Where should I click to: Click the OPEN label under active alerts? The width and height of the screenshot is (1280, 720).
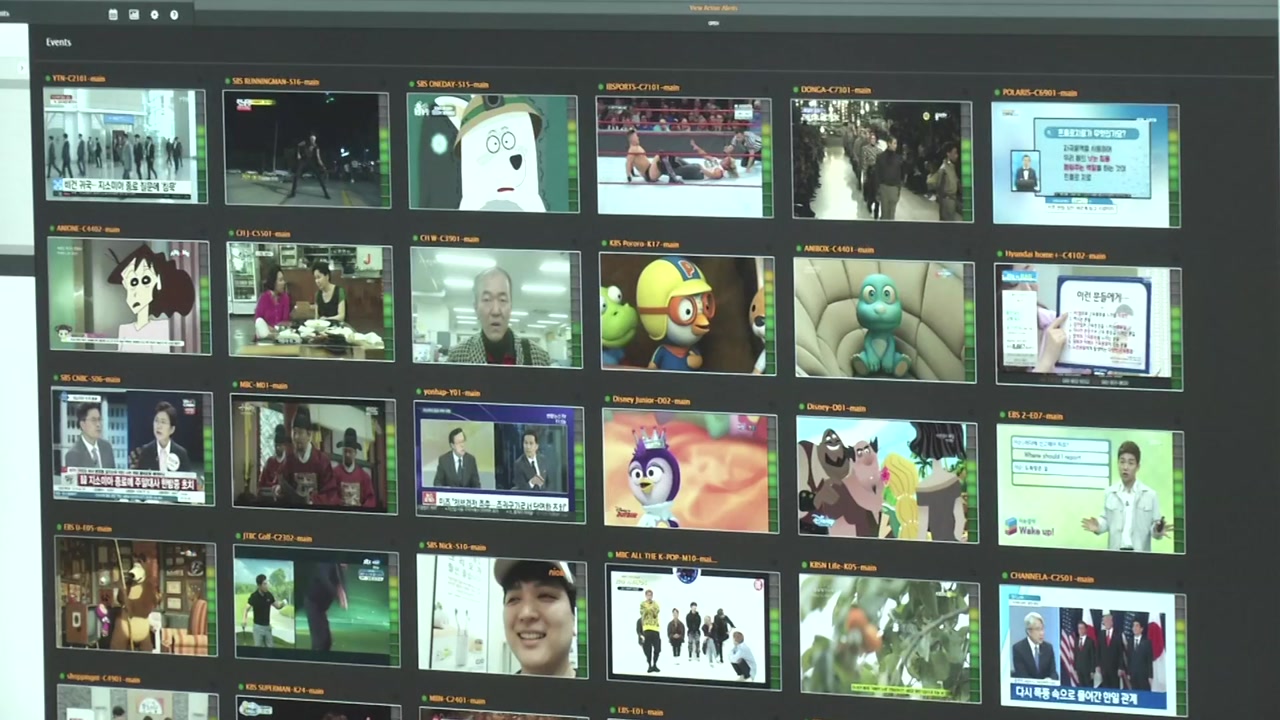click(x=713, y=22)
